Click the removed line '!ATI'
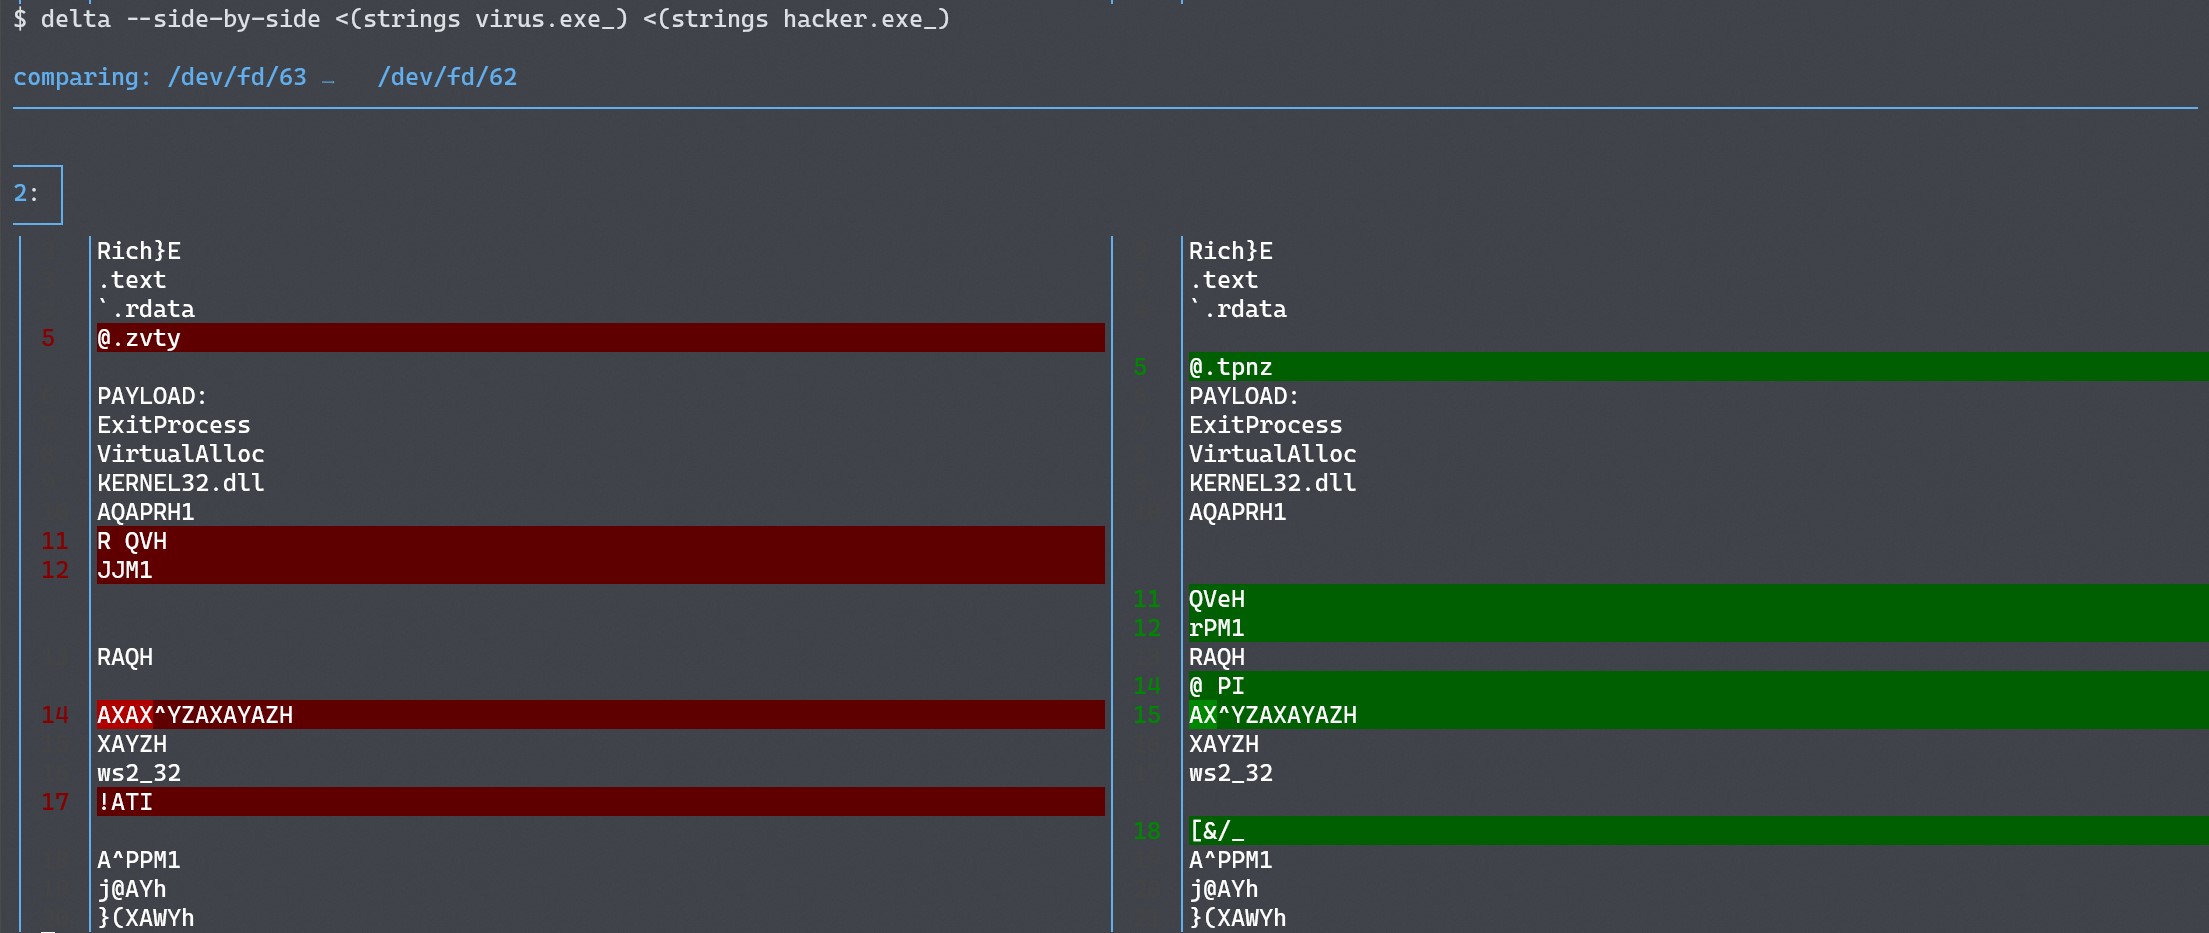Image resolution: width=2209 pixels, height=933 pixels. 600,802
